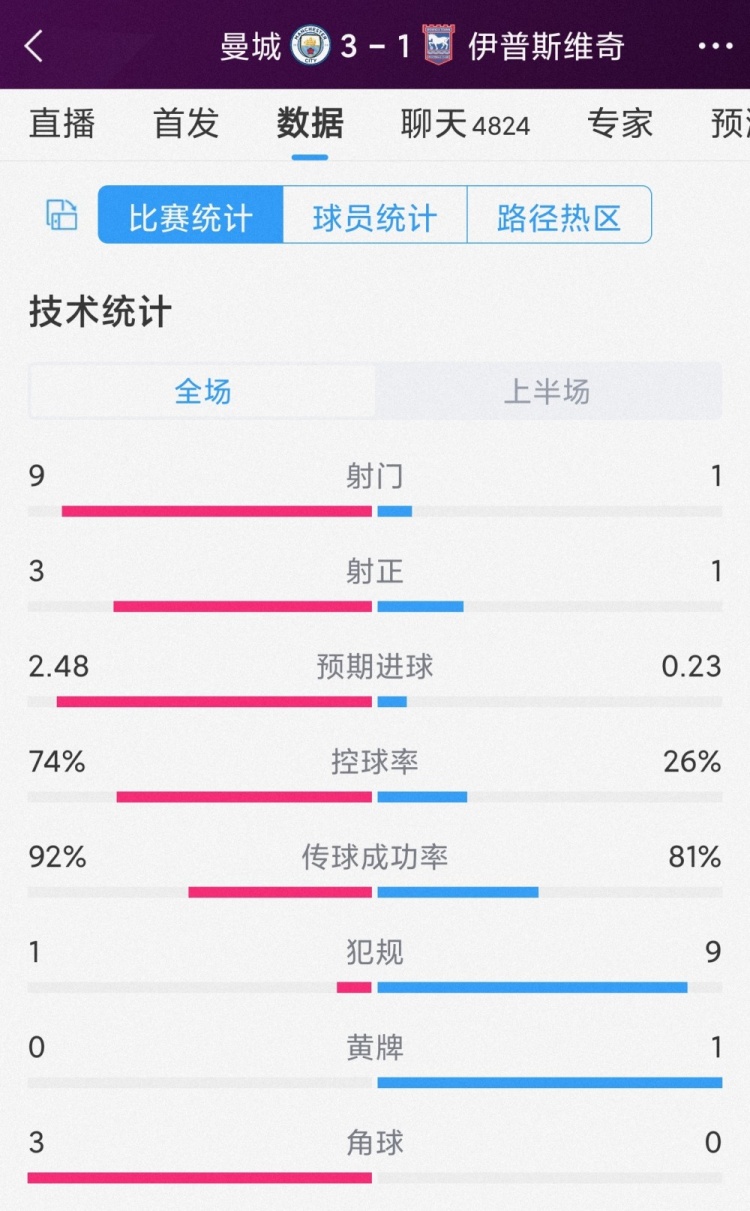
Task: Switch to the 直播 tab
Action: point(62,123)
